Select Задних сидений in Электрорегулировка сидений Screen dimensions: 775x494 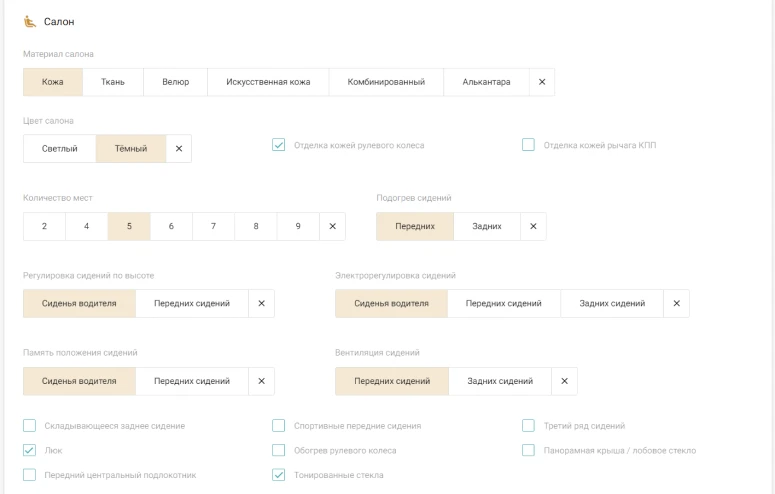coord(612,303)
